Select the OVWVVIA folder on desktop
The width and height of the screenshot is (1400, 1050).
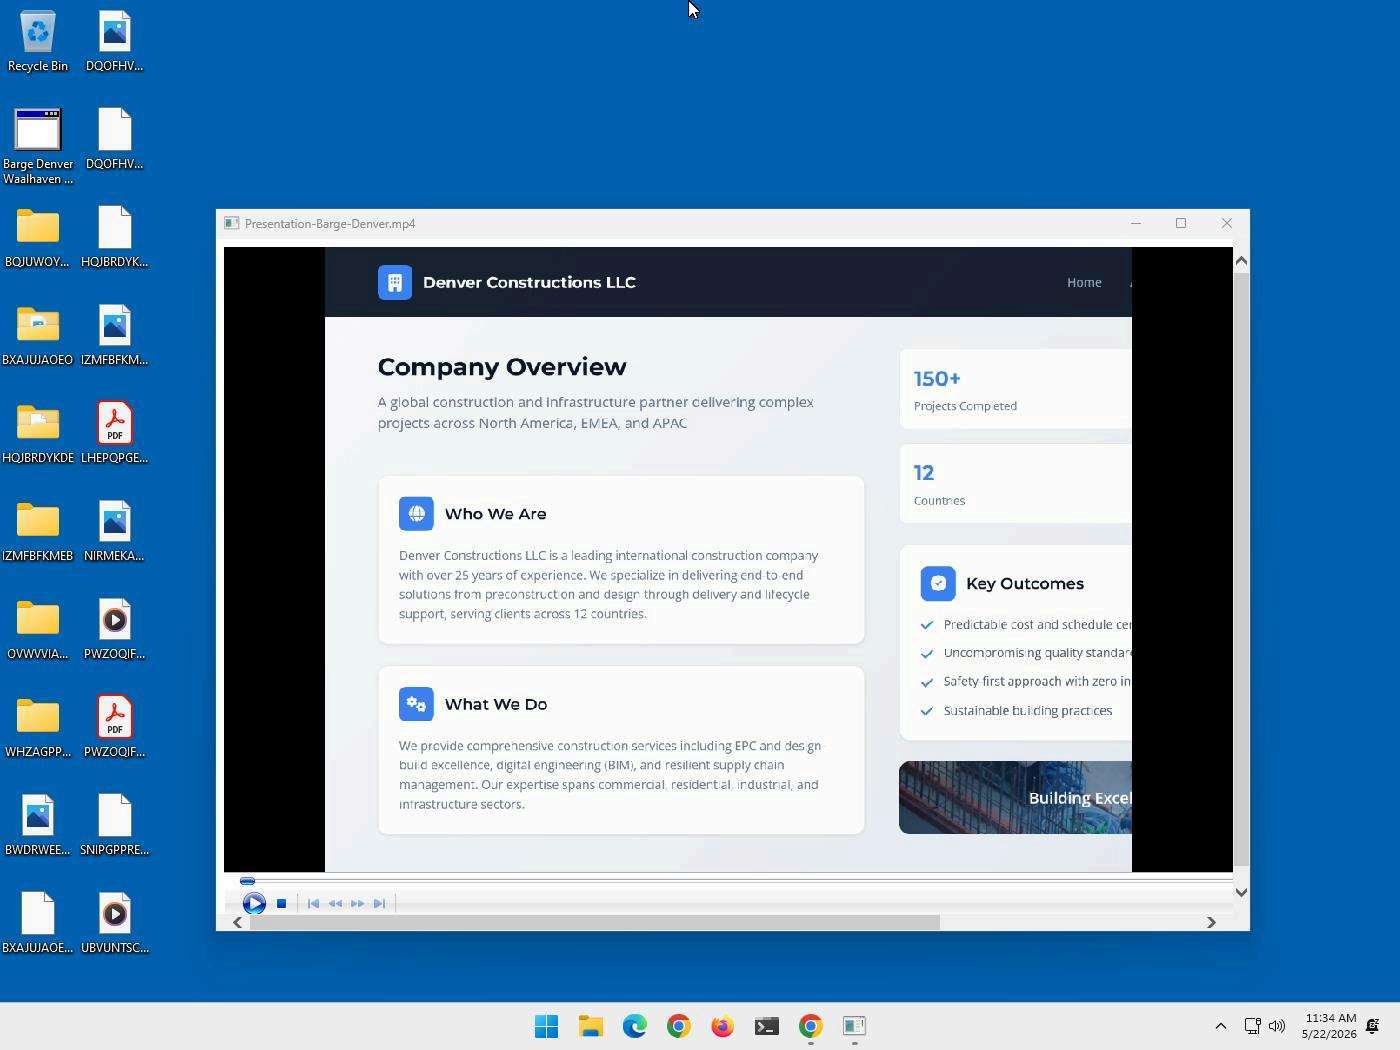(38, 630)
